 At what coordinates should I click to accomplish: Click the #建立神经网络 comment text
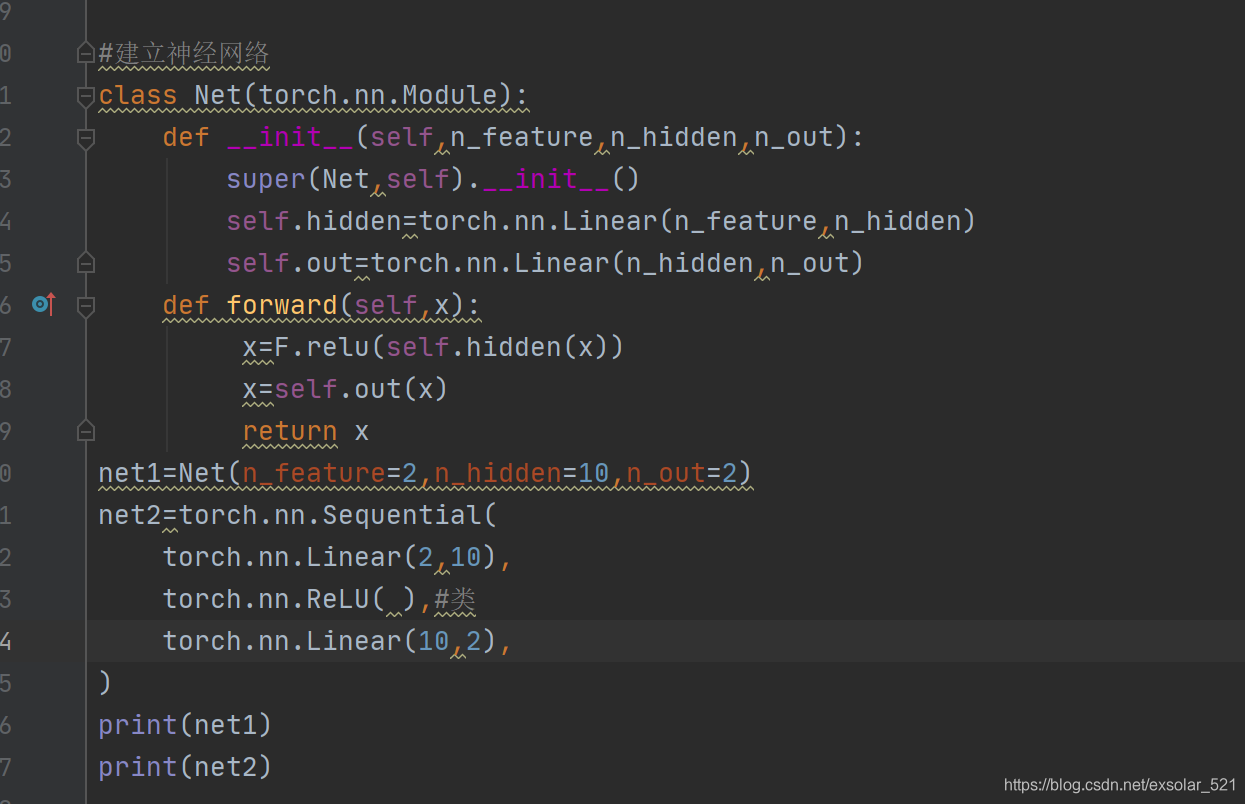[x=184, y=53]
